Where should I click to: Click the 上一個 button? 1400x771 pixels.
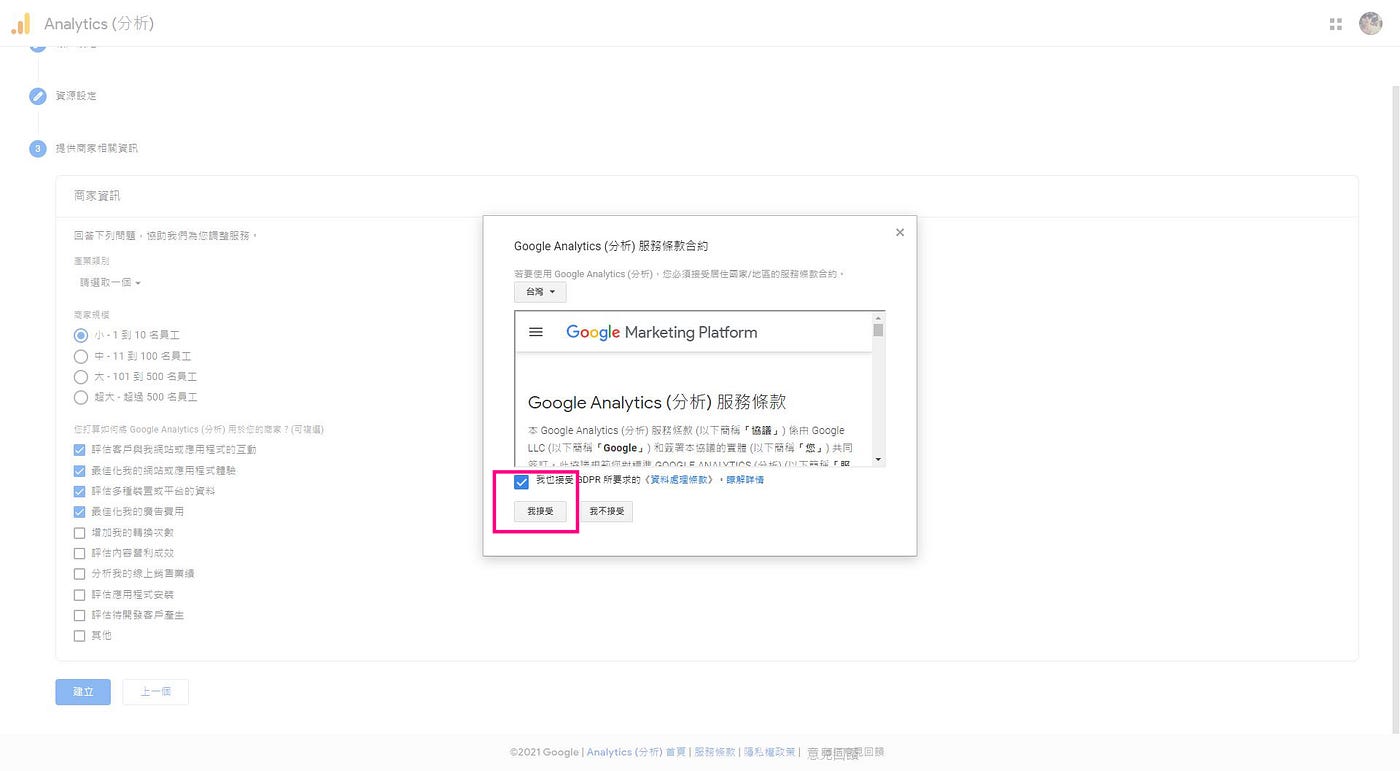pos(155,692)
